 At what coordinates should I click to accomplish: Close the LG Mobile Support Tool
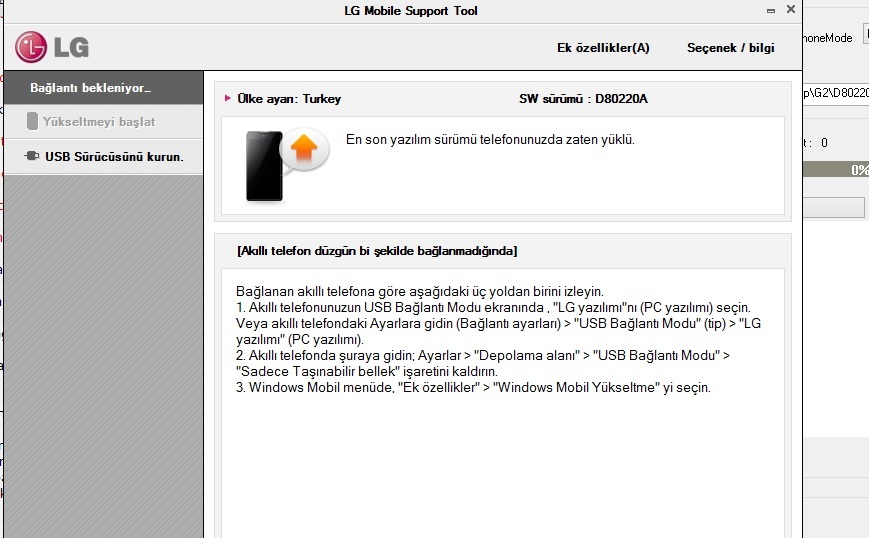click(x=791, y=9)
